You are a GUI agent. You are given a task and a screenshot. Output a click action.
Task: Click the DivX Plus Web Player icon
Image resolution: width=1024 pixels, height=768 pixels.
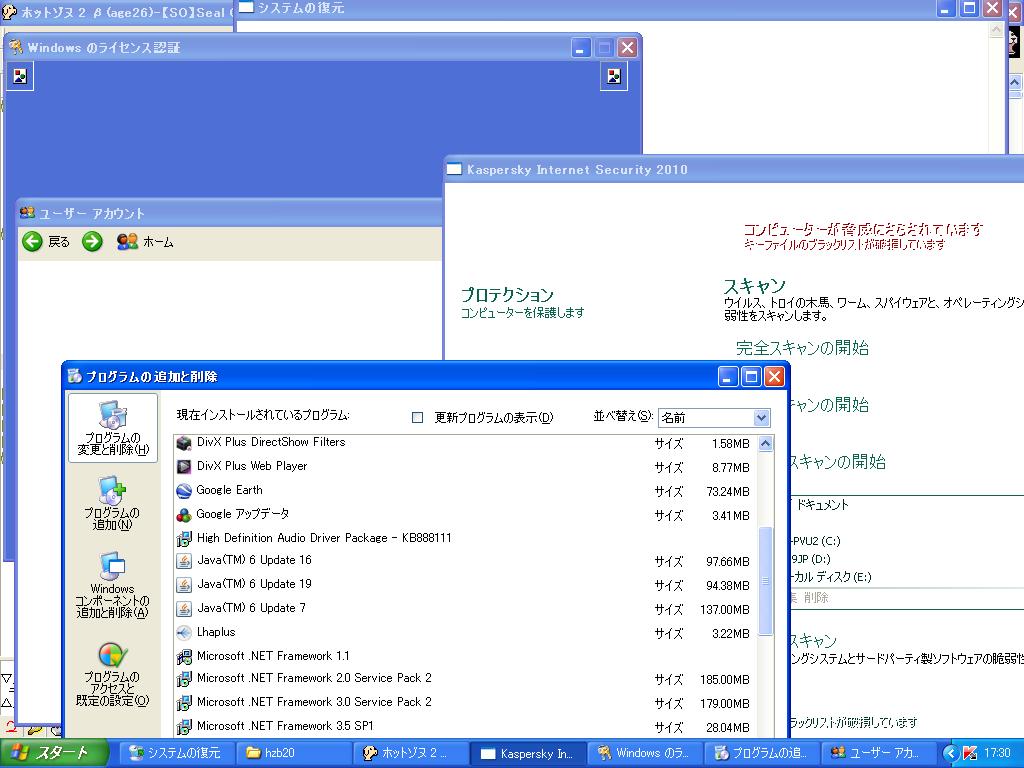(184, 467)
